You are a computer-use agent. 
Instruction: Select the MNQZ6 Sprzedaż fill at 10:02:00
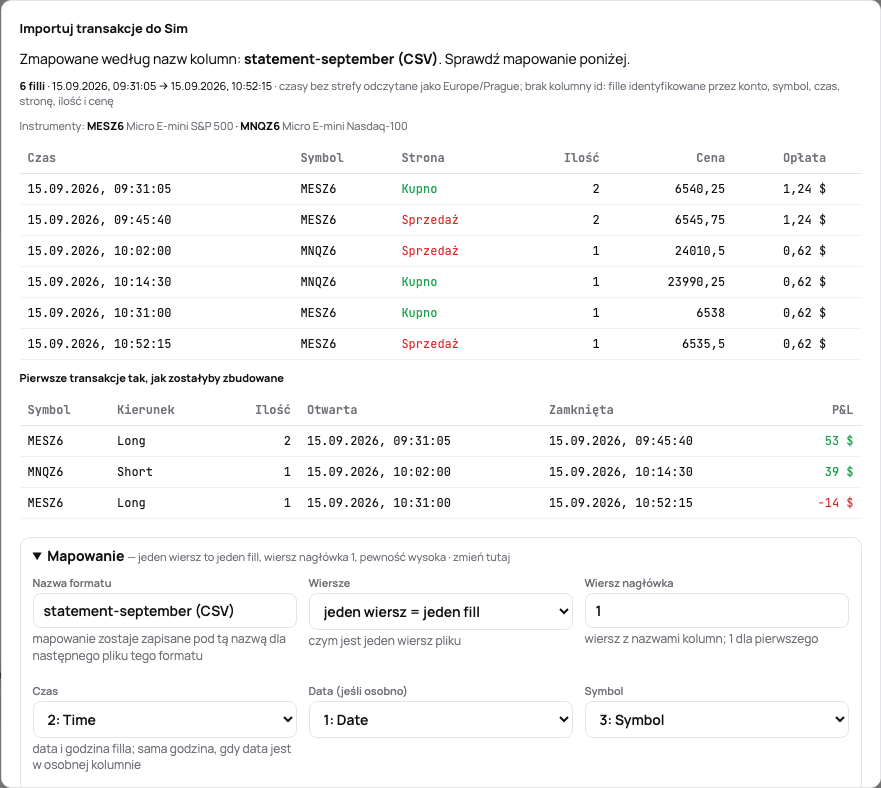click(x=440, y=251)
